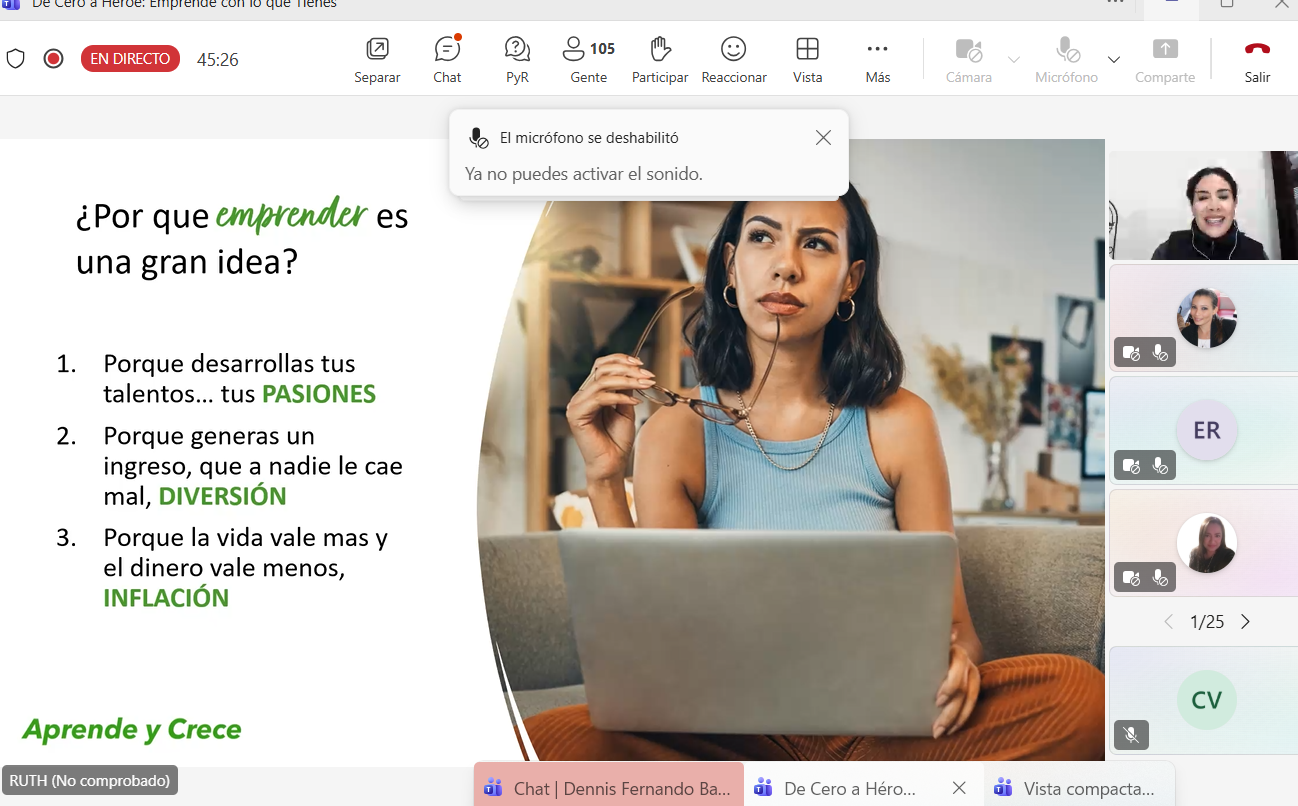Toggle the Micrófono mute button

pyautogui.click(x=1067, y=59)
